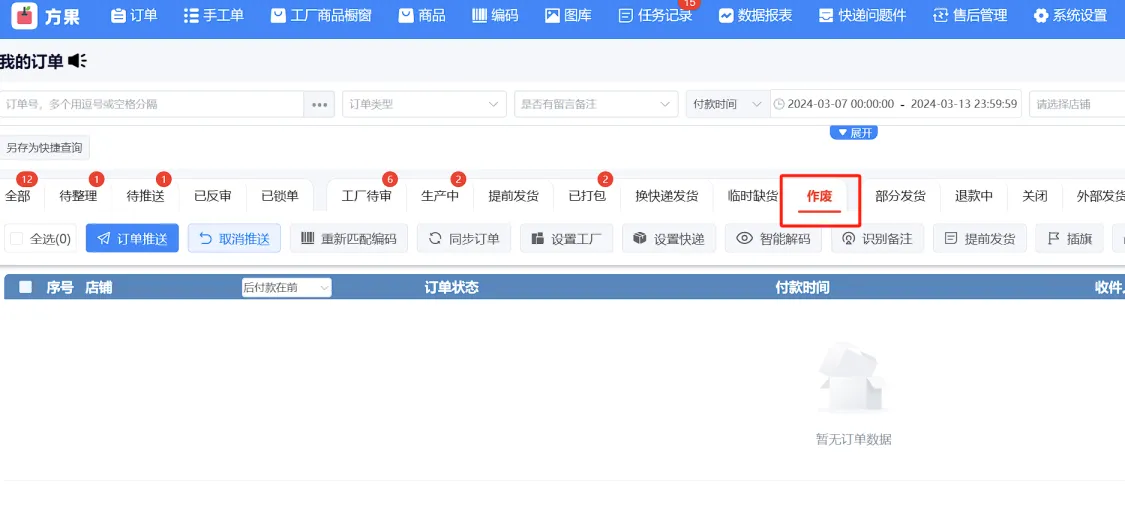Click the 智能解码 eye button
The width and height of the screenshot is (1125, 524).
(773, 238)
